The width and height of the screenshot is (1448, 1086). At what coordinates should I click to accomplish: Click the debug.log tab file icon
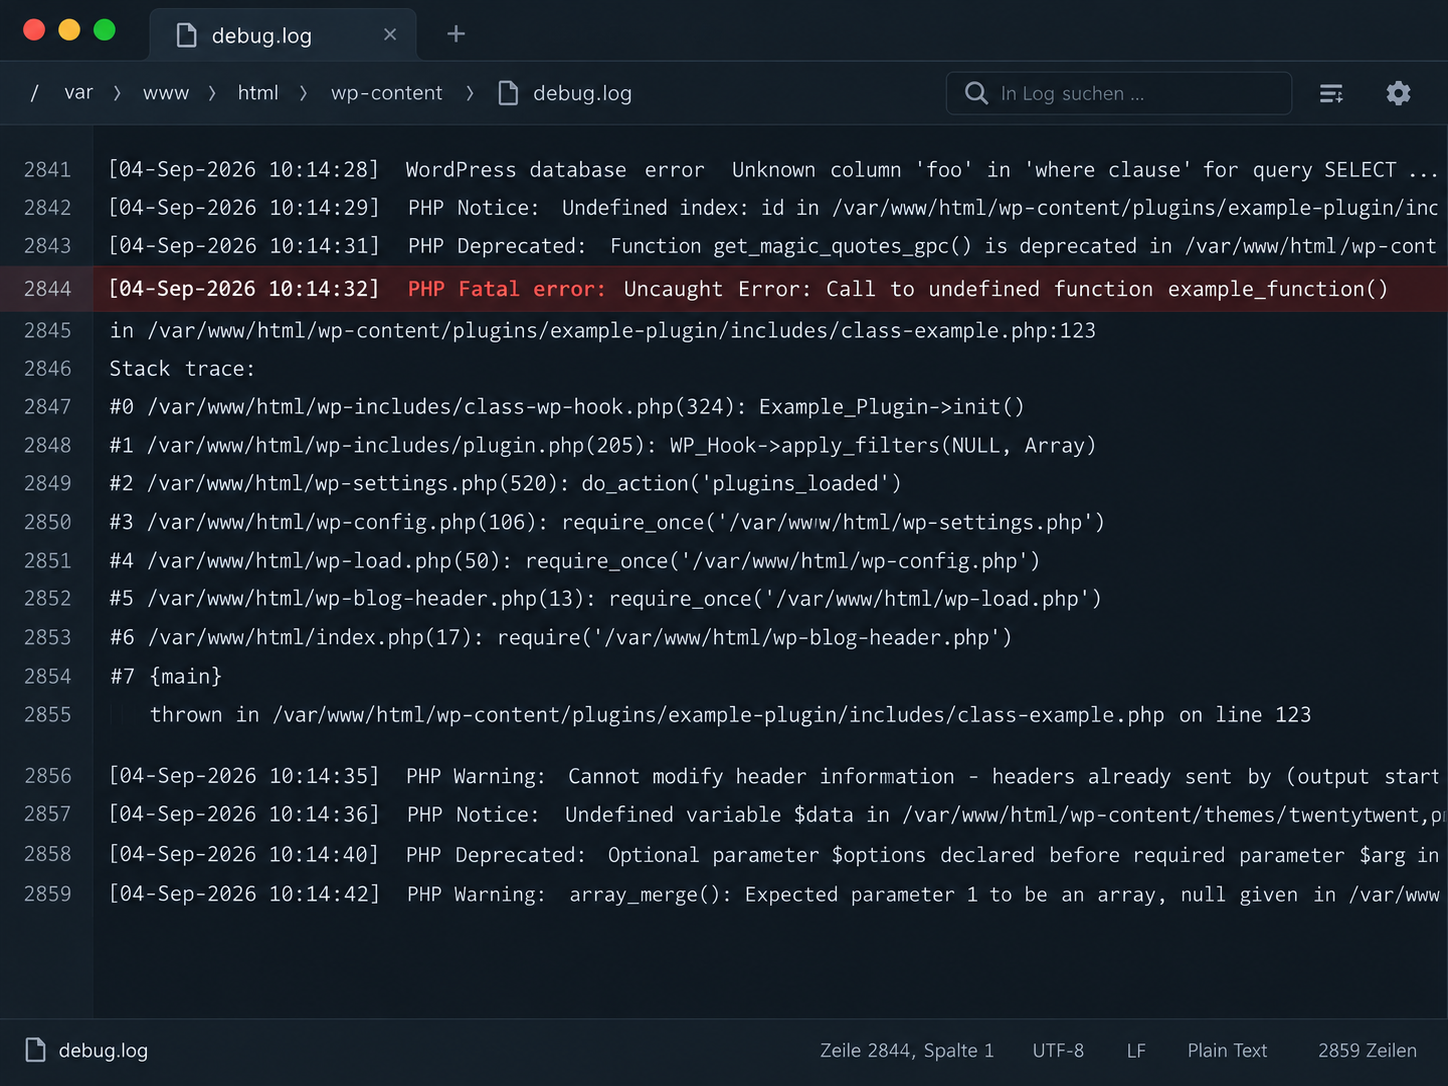186,35
